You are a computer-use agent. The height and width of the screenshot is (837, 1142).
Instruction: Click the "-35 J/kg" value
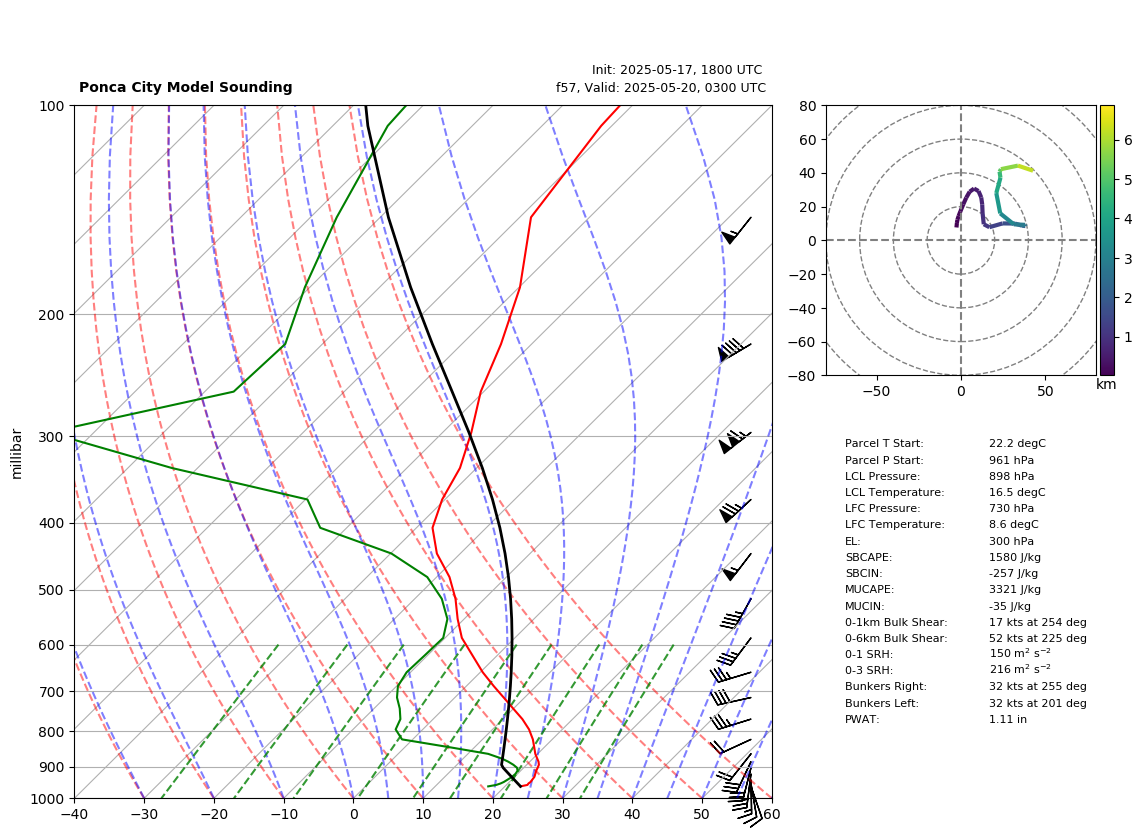[1010, 606]
